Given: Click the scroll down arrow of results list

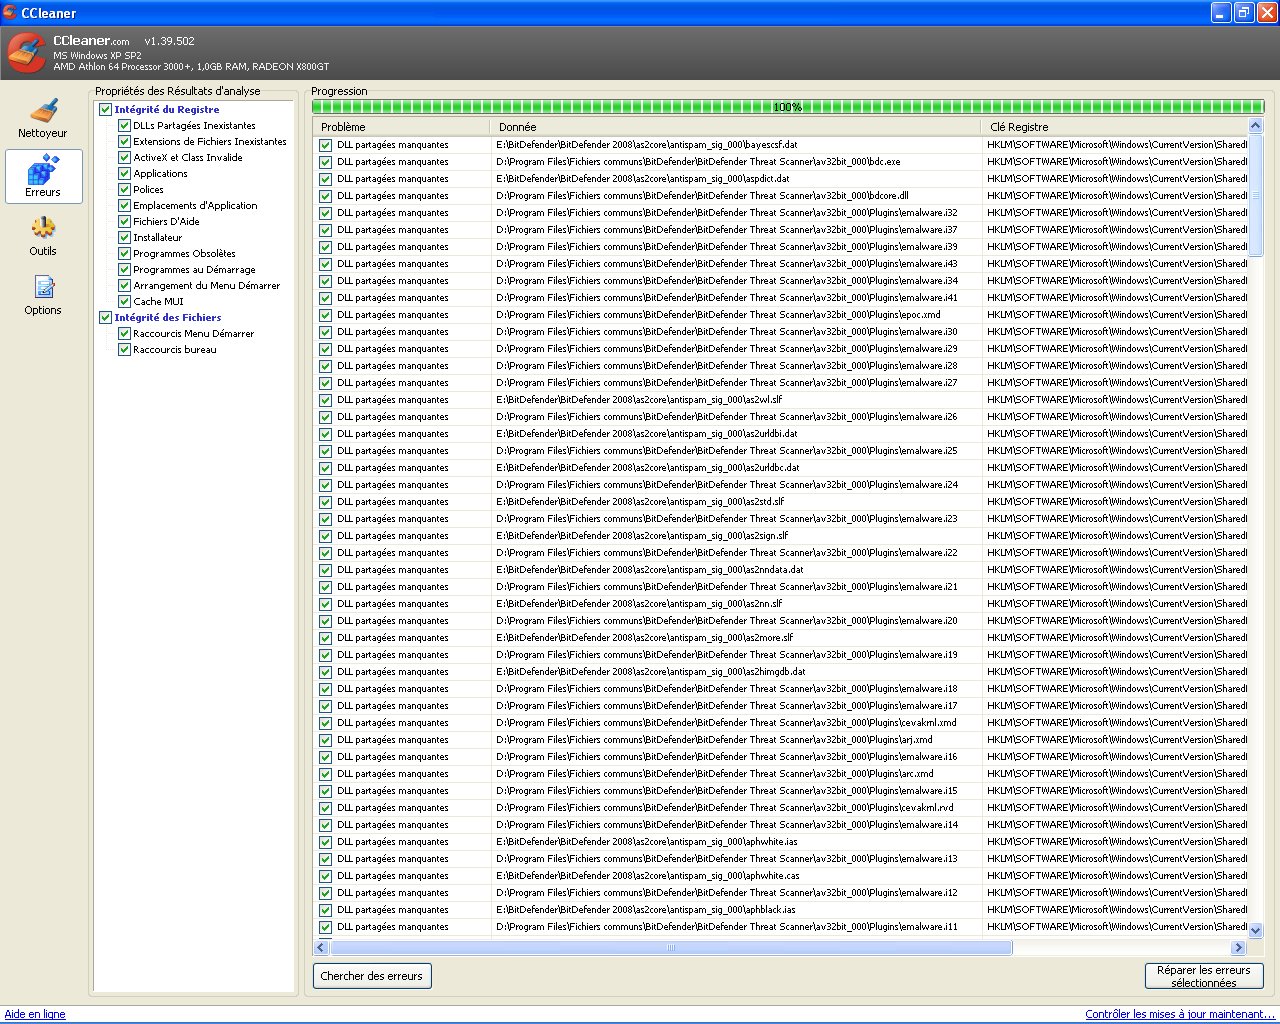Looking at the screenshot, I should coord(1256,931).
